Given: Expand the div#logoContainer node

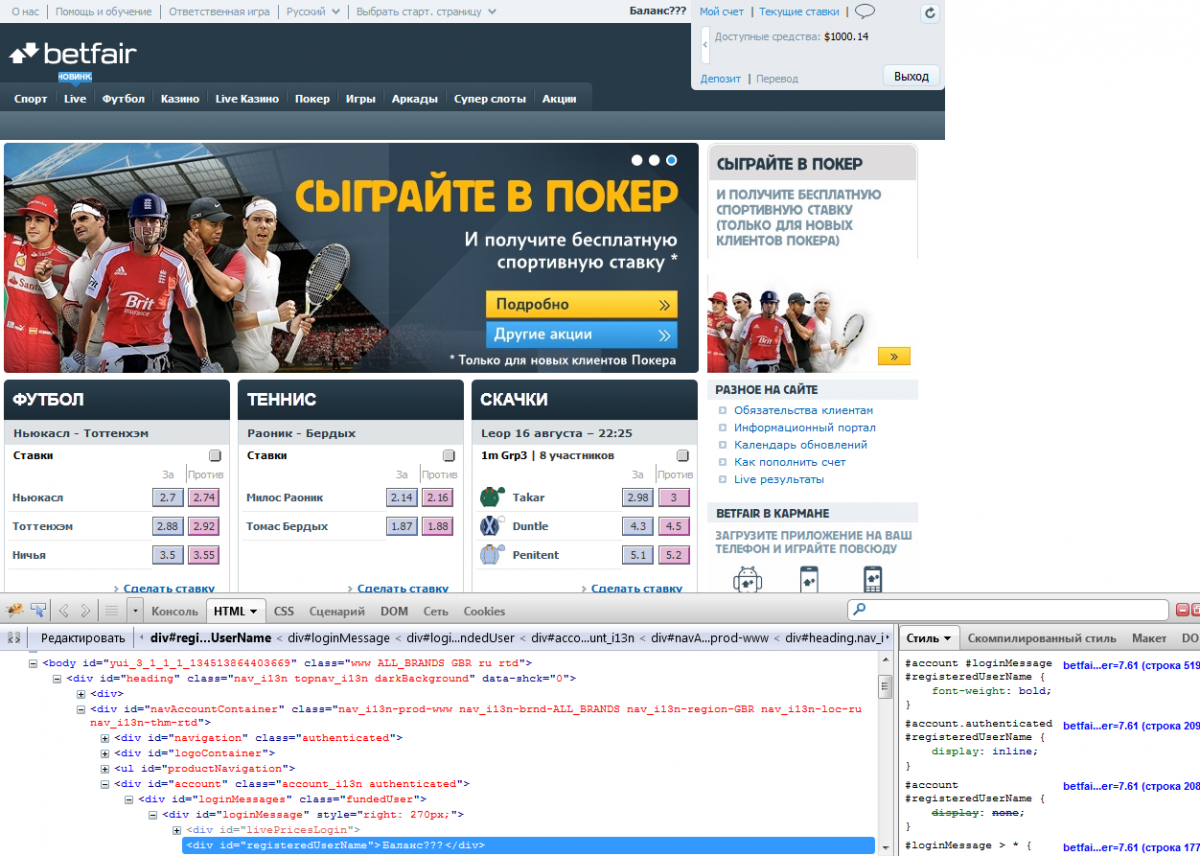Looking at the screenshot, I should pyautogui.click(x=105, y=753).
